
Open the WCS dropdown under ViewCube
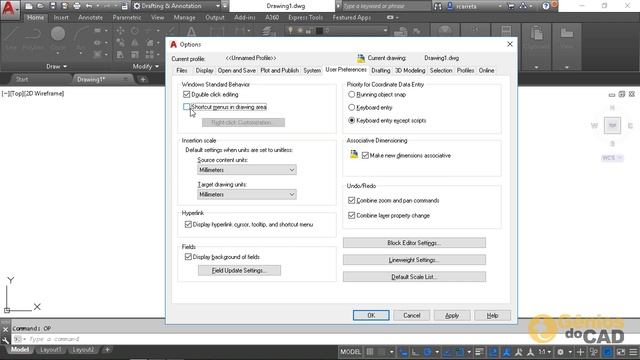[612, 158]
